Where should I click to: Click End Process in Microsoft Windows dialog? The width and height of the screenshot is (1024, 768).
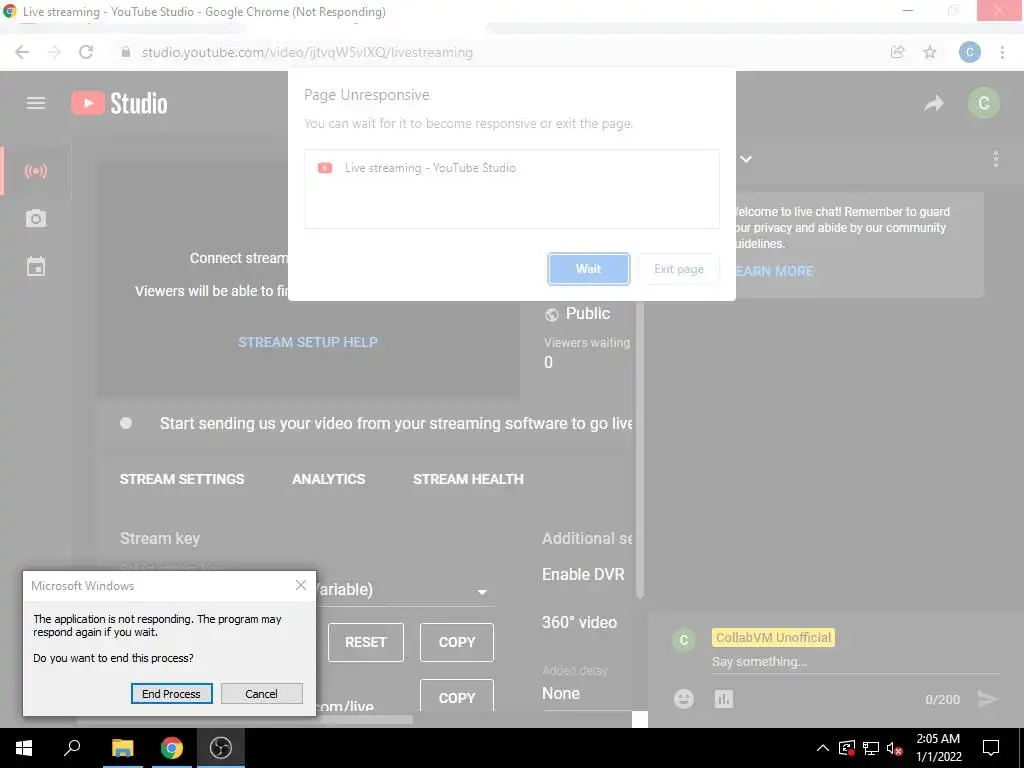(171, 694)
